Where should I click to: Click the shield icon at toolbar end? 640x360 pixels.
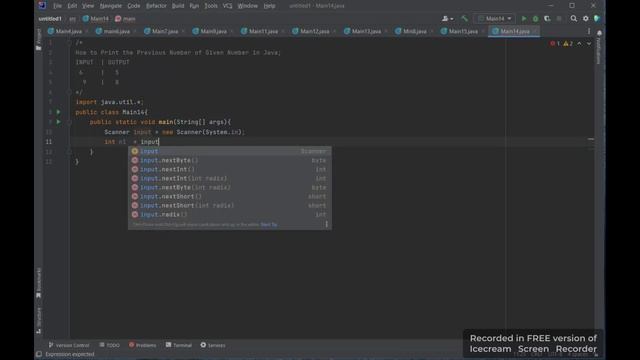[596, 18]
